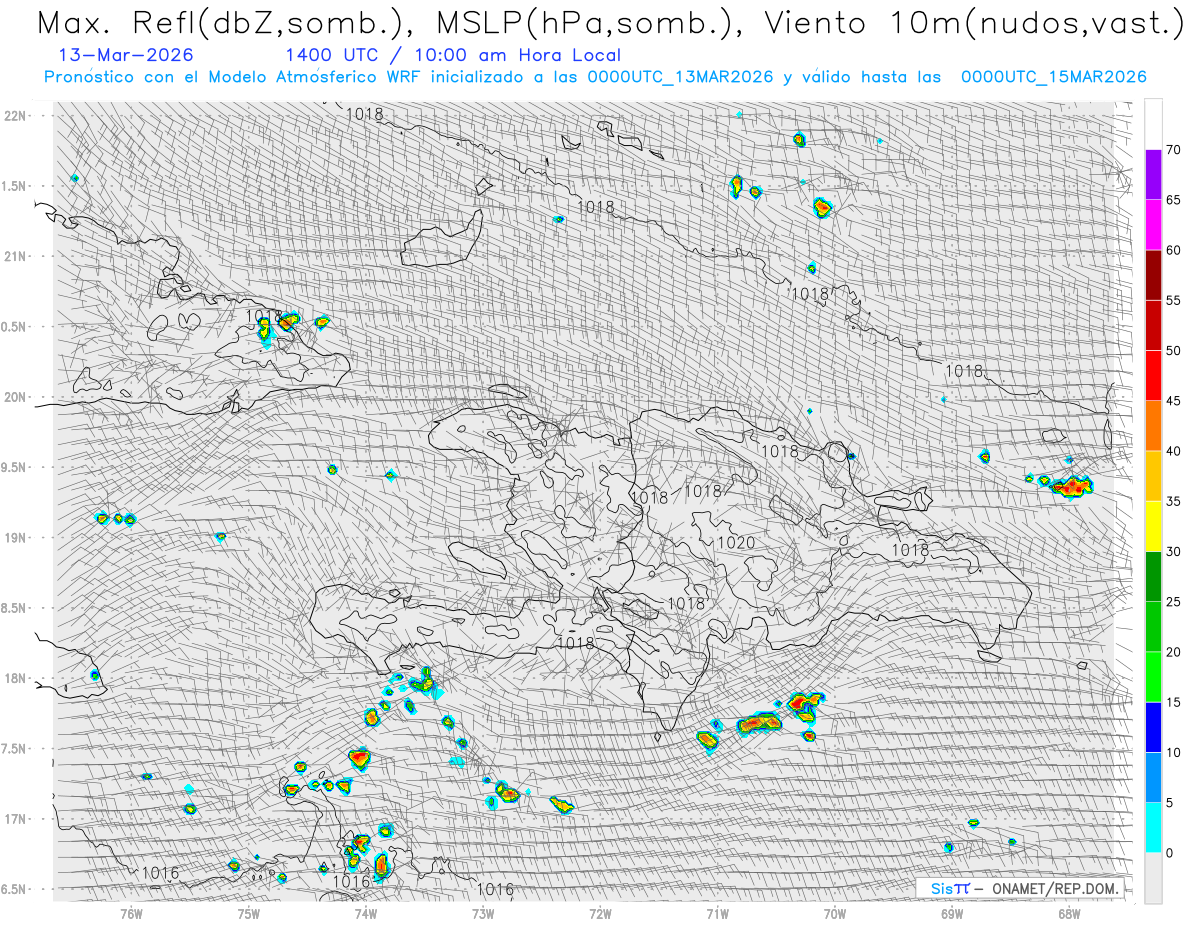Click the '76W' longitude label
Screen dimensions: 1200x927
pos(131,912)
